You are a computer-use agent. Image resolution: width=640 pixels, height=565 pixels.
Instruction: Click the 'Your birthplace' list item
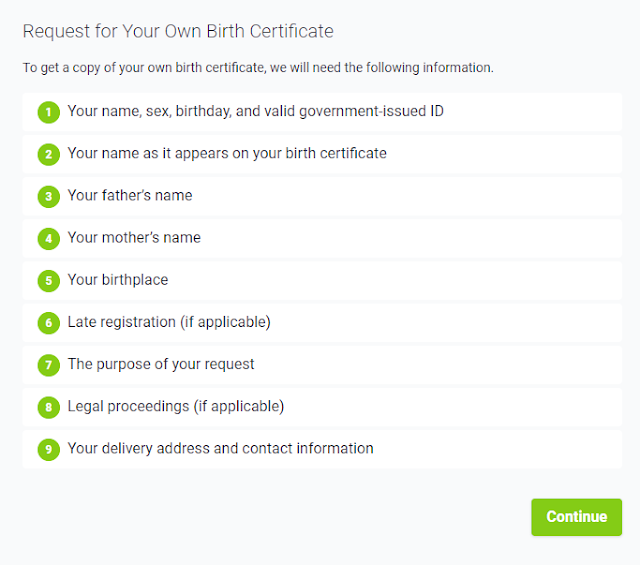tap(118, 280)
